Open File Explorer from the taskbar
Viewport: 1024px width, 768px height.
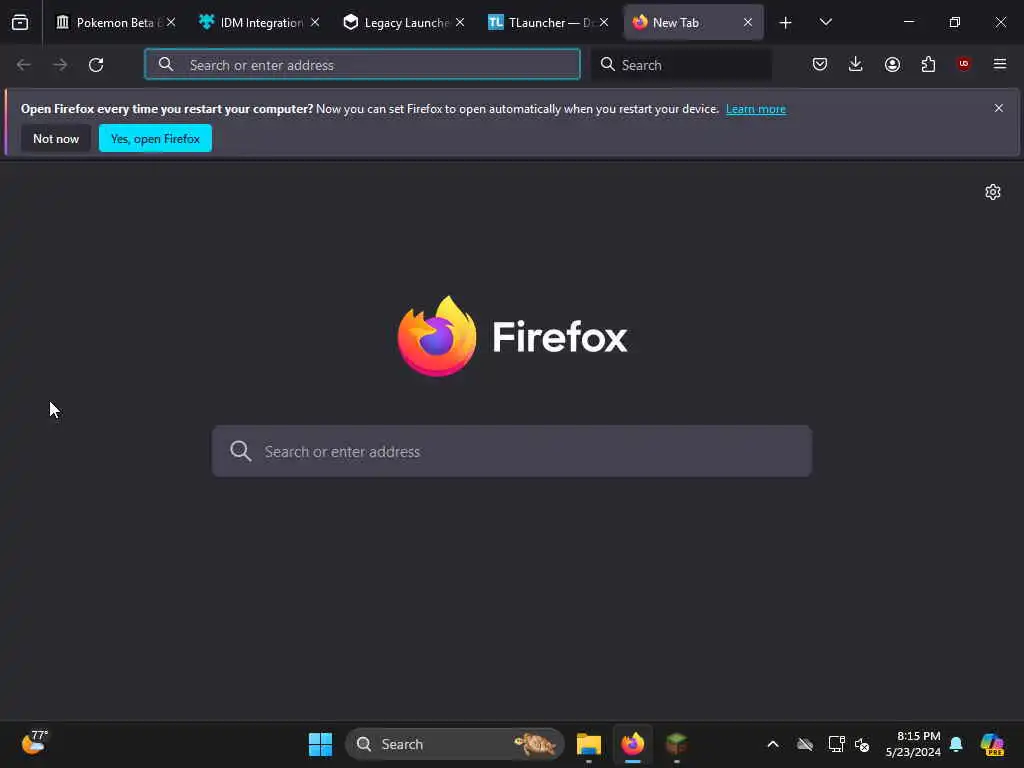588,744
